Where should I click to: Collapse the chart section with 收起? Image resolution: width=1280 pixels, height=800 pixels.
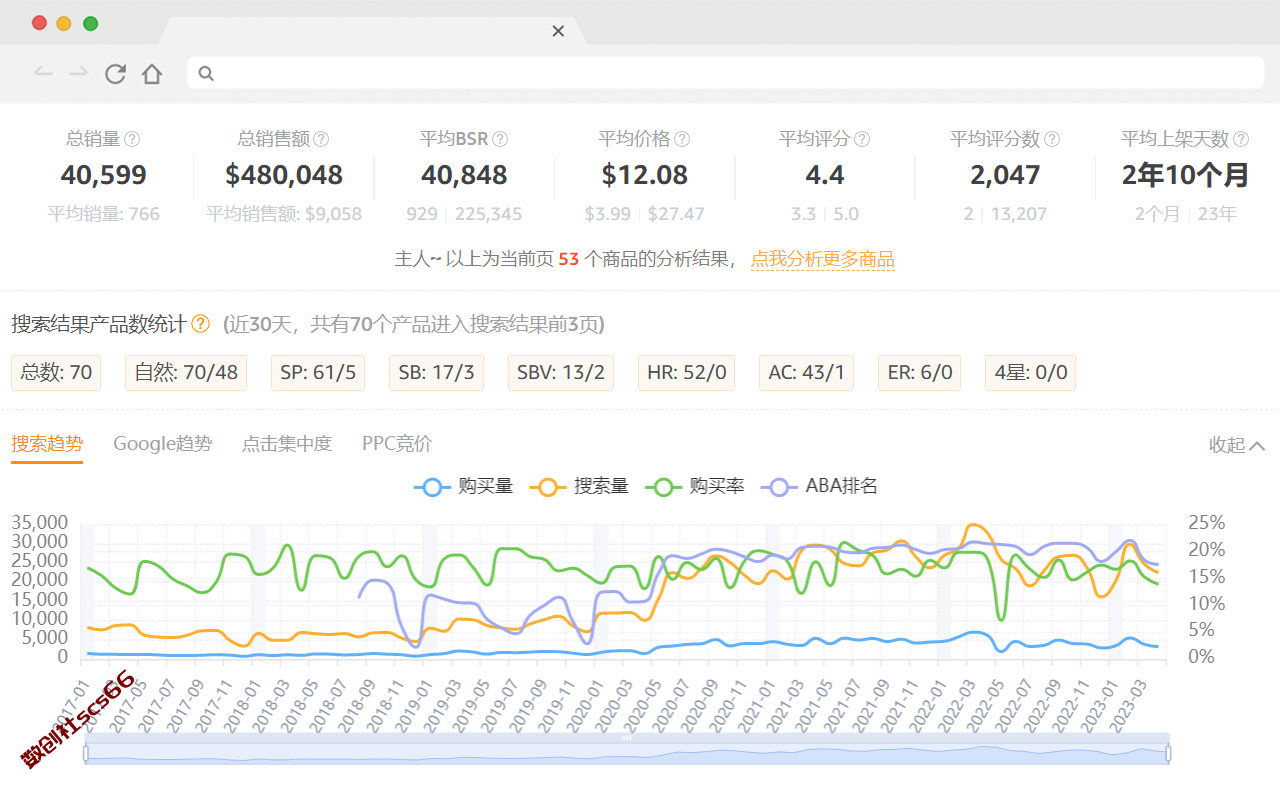(1237, 445)
